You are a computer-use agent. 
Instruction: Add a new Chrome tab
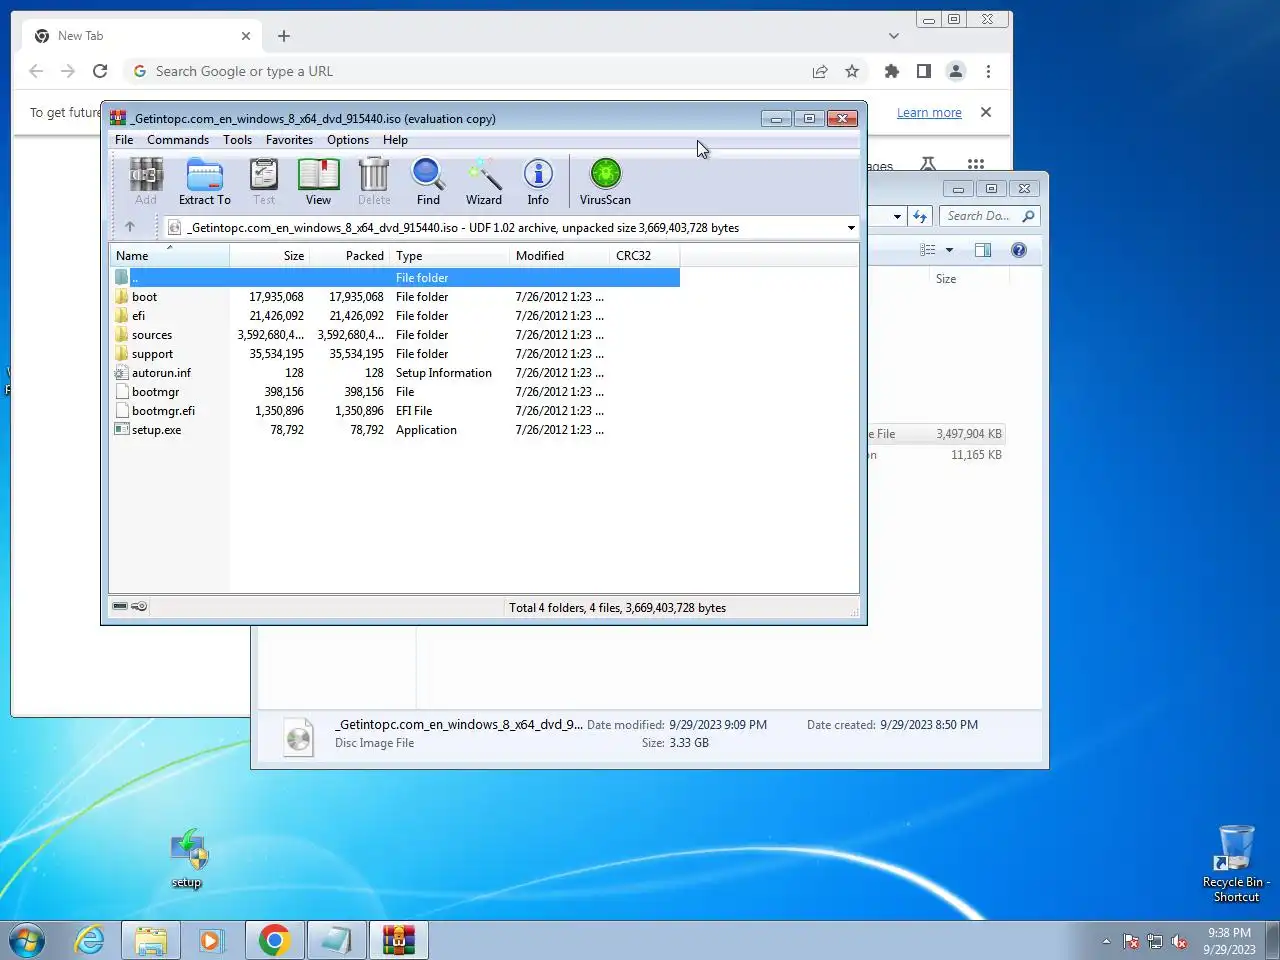[284, 36]
